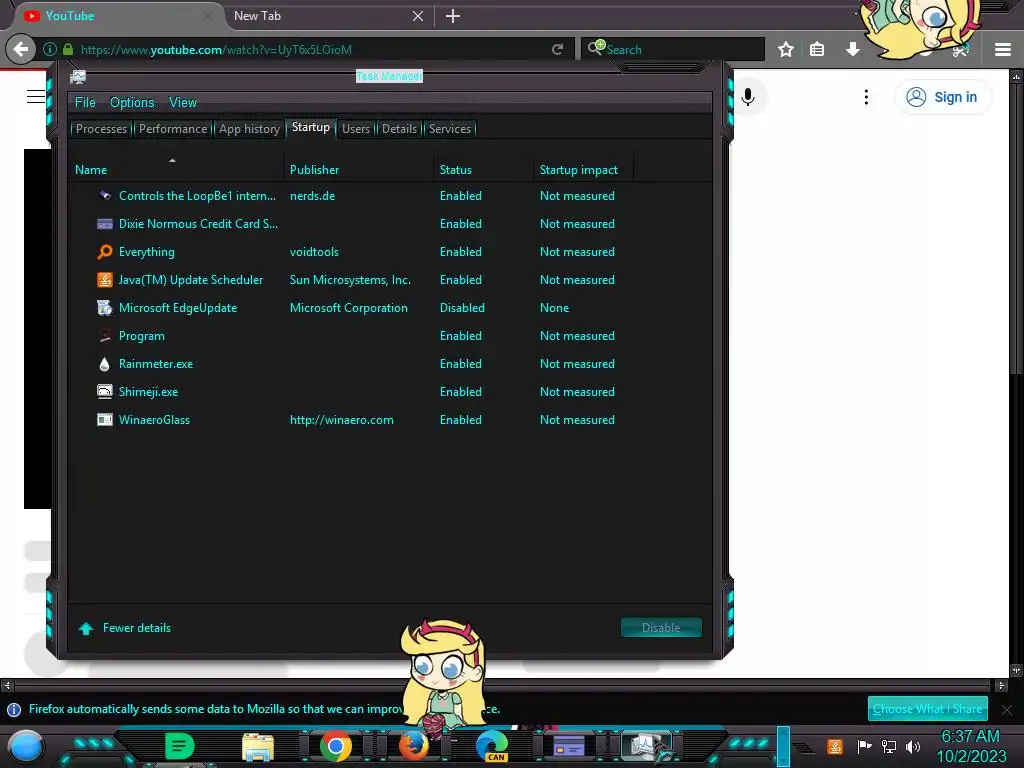Click the Task Manager taskbar icon
This screenshot has height=768, width=1024.
[647, 746]
